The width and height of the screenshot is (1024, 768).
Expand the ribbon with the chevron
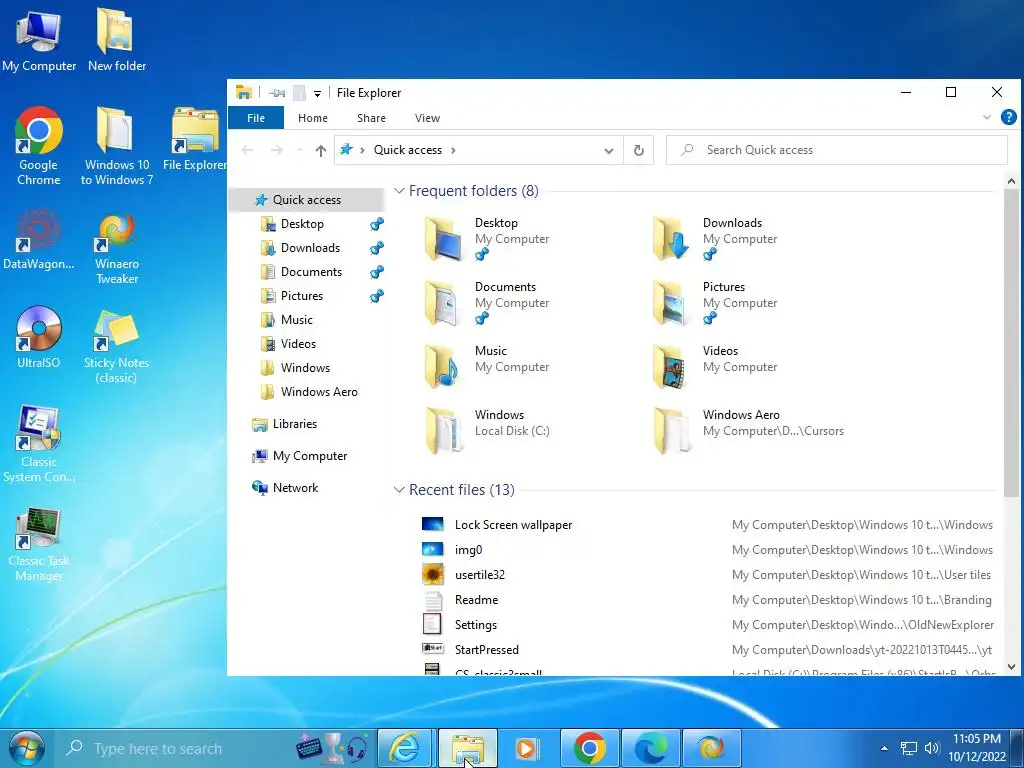(x=987, y=118)
